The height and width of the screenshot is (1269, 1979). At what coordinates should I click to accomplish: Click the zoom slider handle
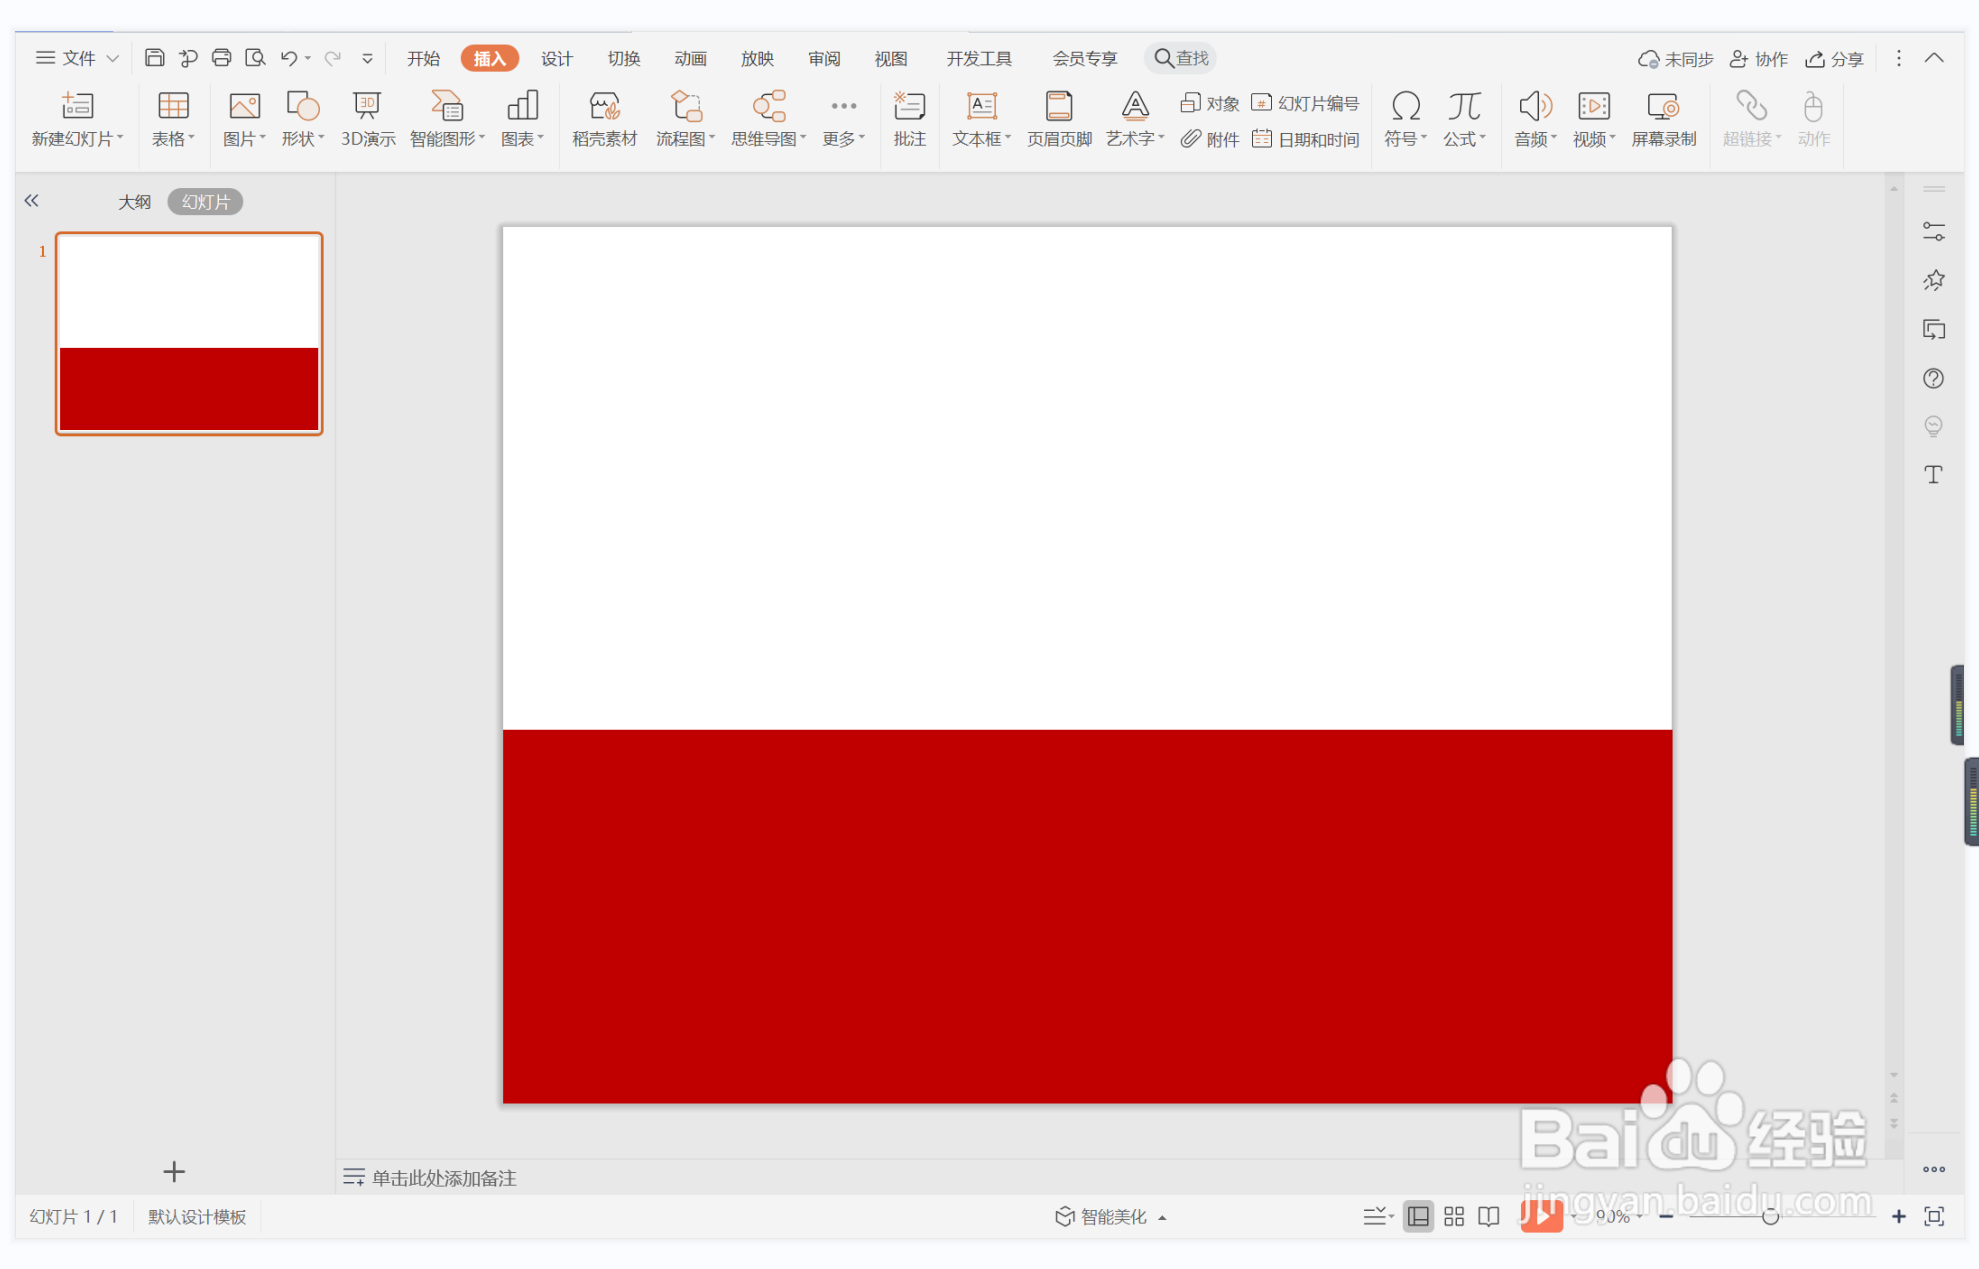click(x=1770, y=1216)
